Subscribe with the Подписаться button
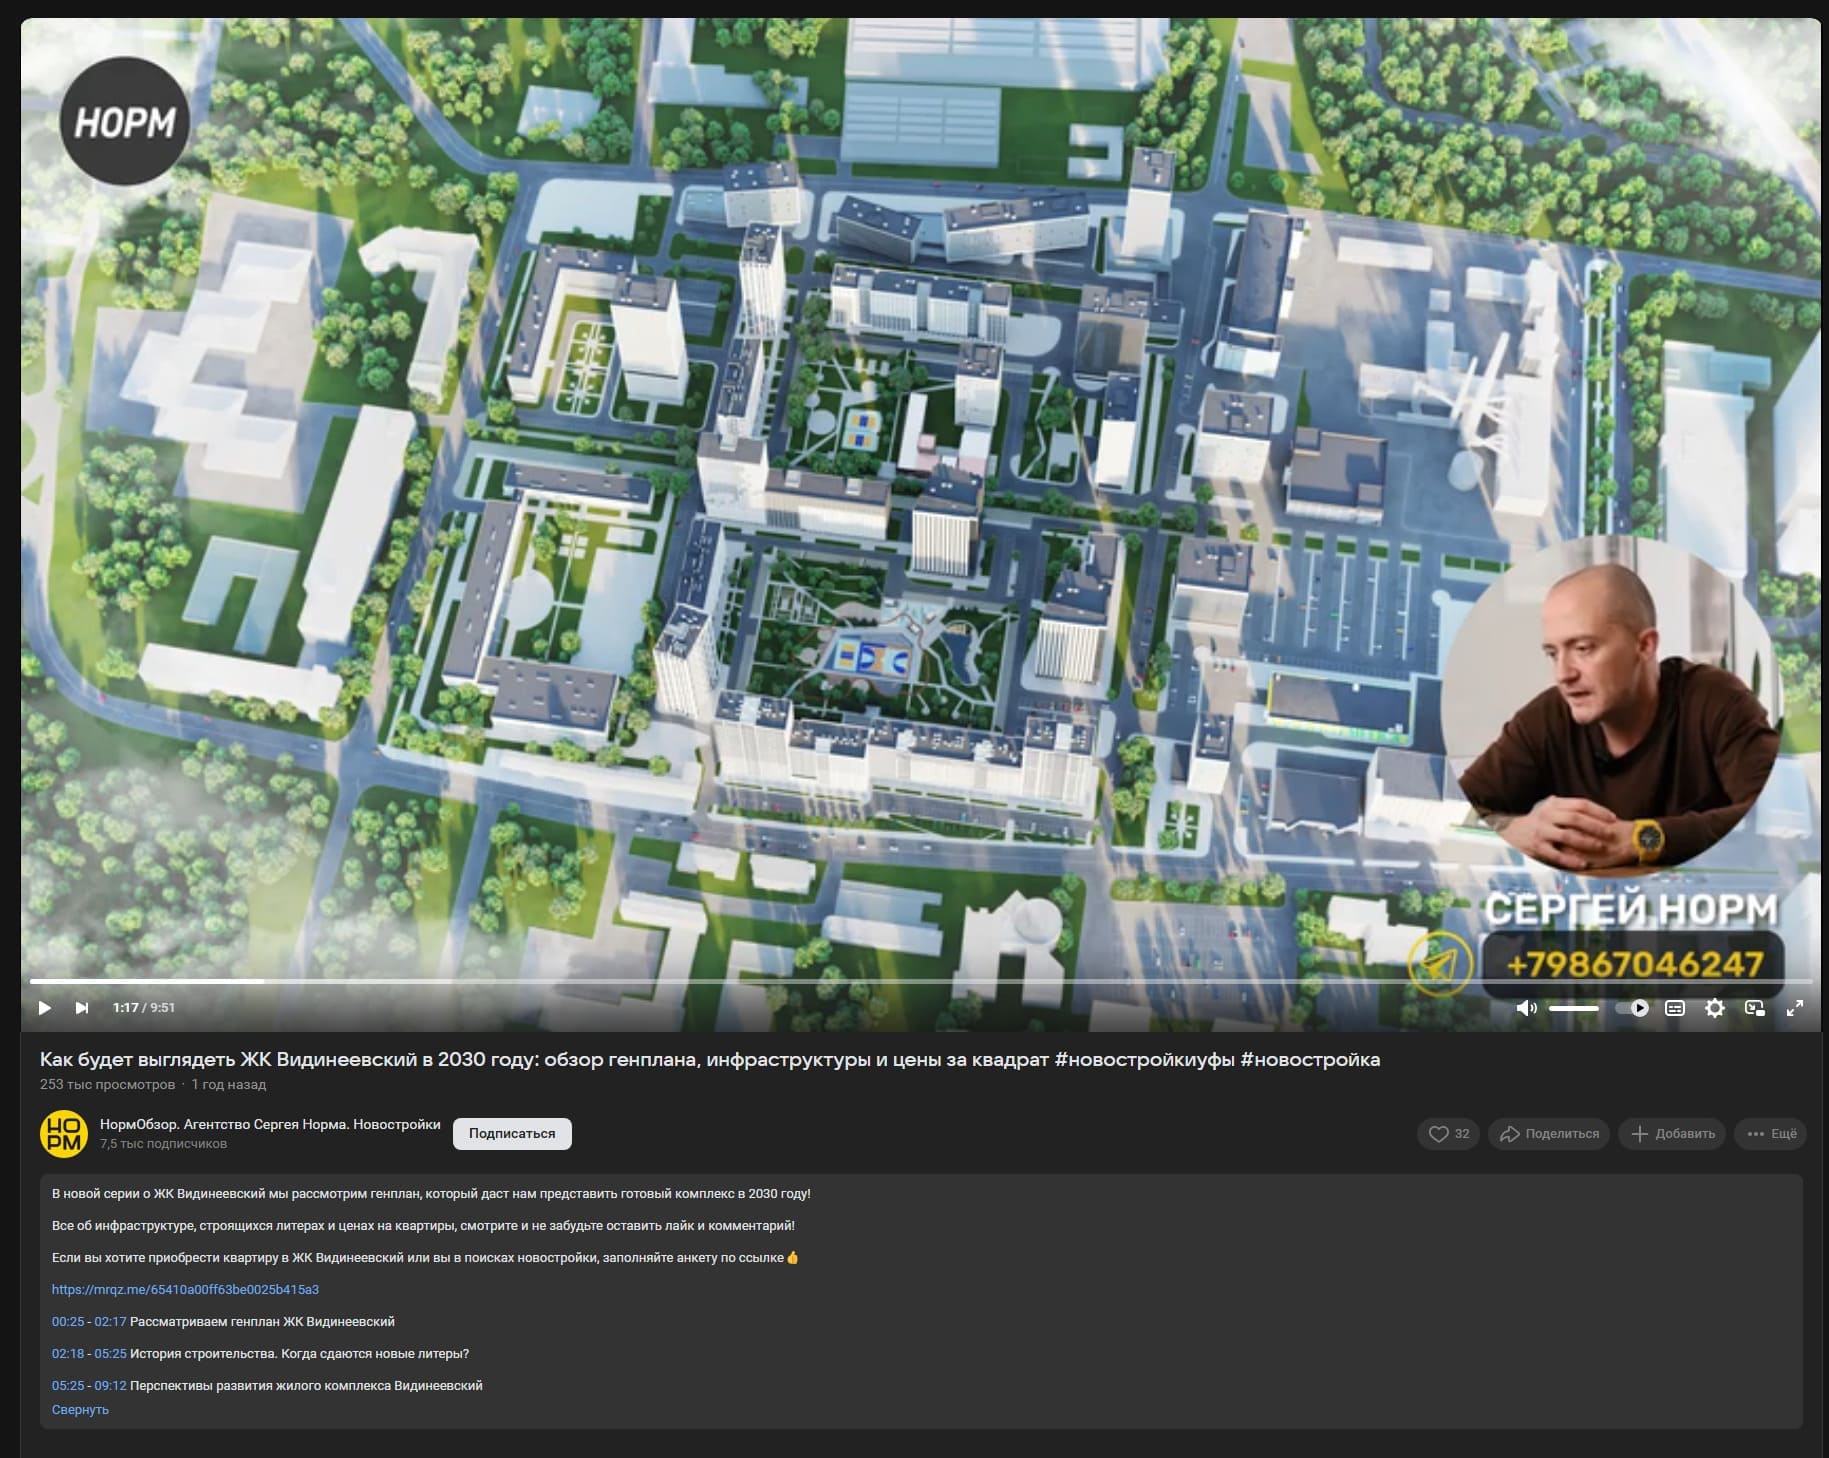This screenshot has height=1458, width=1829. pyautogui.click(x=512, y=1133)
